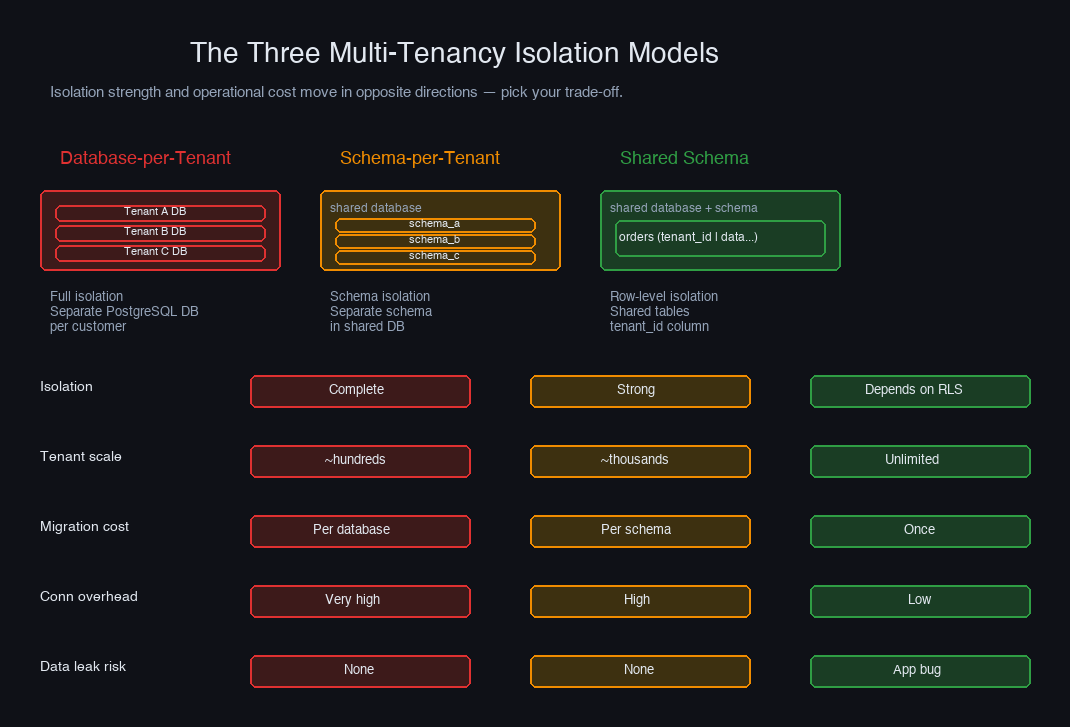Select the Complete isolation pill
The height and width of the screenshot is (727, 1070).
click(360, 390)
